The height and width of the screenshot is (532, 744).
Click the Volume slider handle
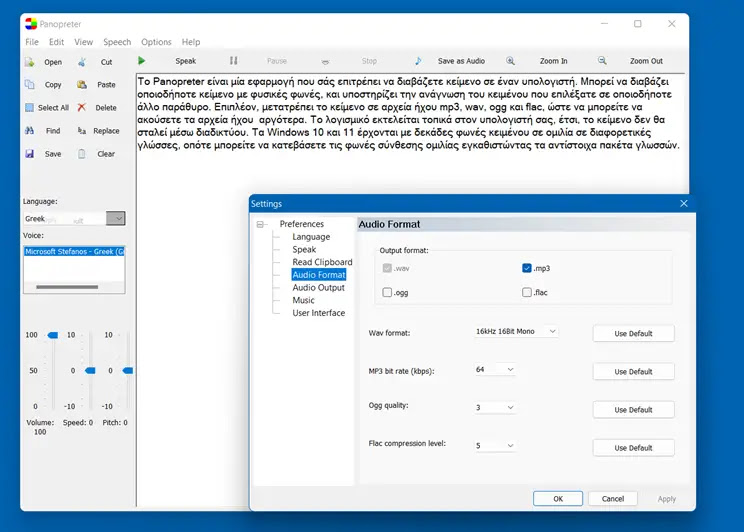point(53,335)
